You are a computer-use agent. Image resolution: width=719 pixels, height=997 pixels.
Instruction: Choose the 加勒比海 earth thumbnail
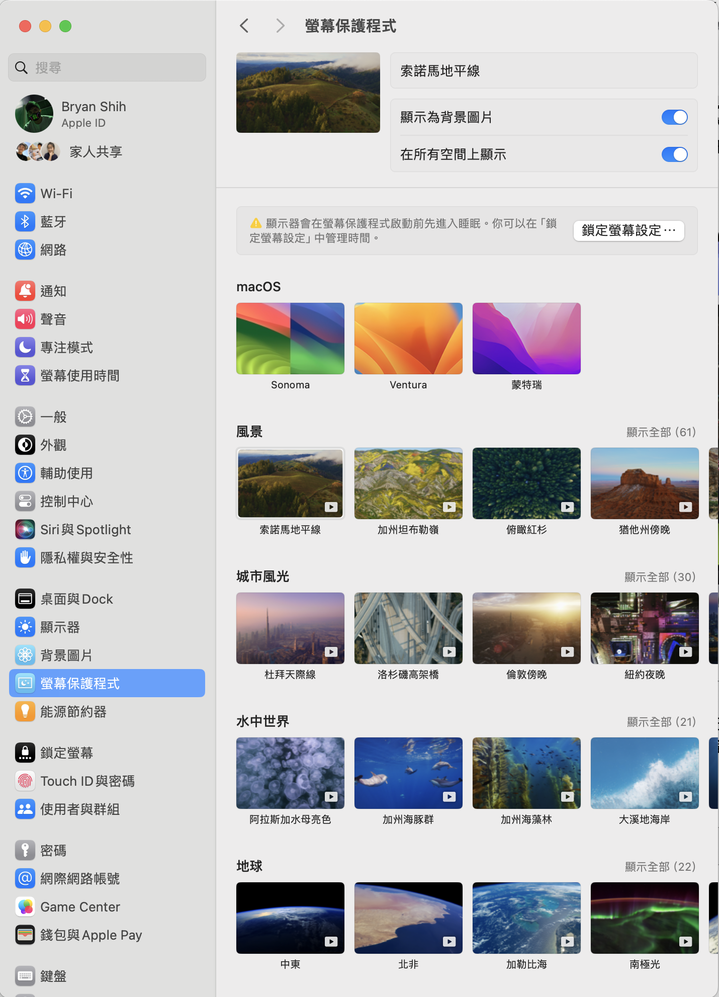point(526,918)
